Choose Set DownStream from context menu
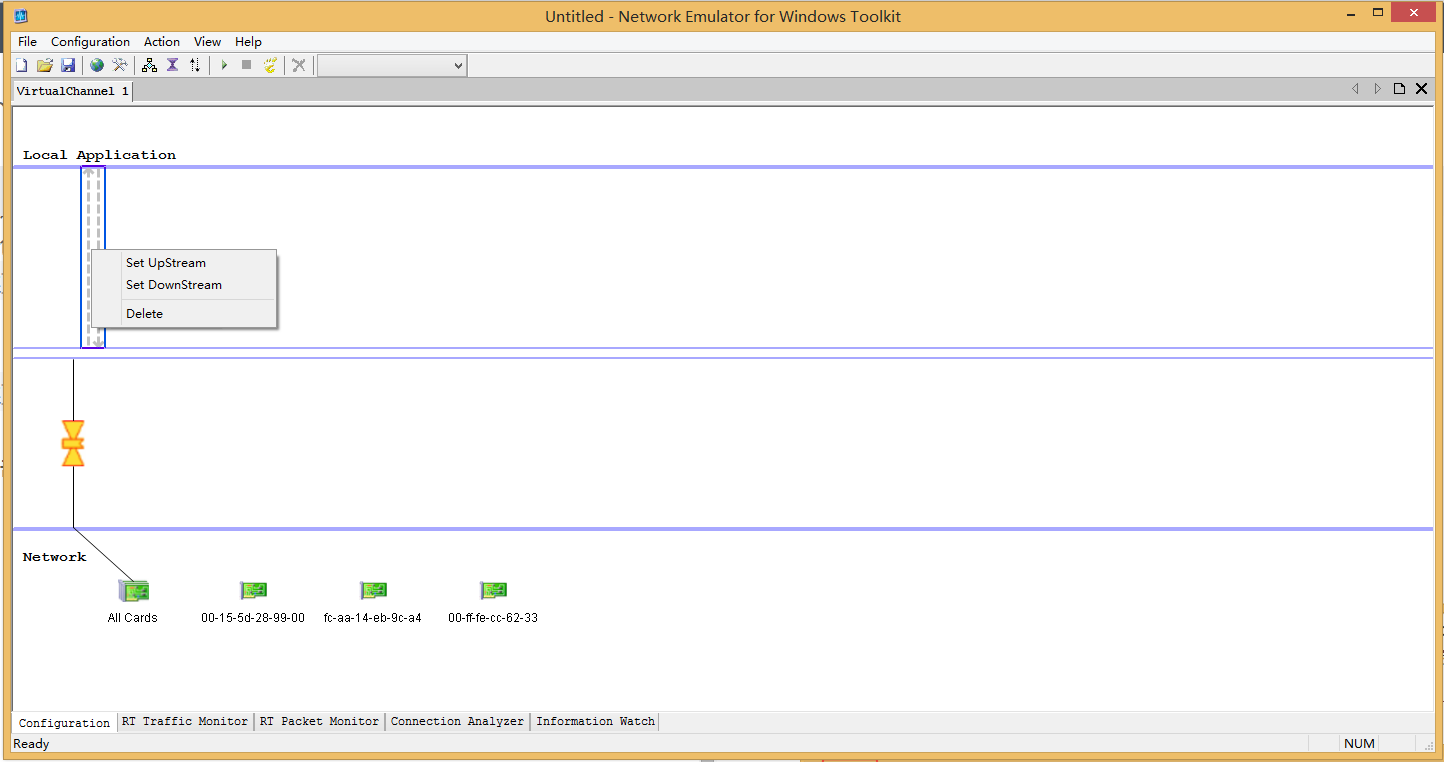 tap(174, 285)
